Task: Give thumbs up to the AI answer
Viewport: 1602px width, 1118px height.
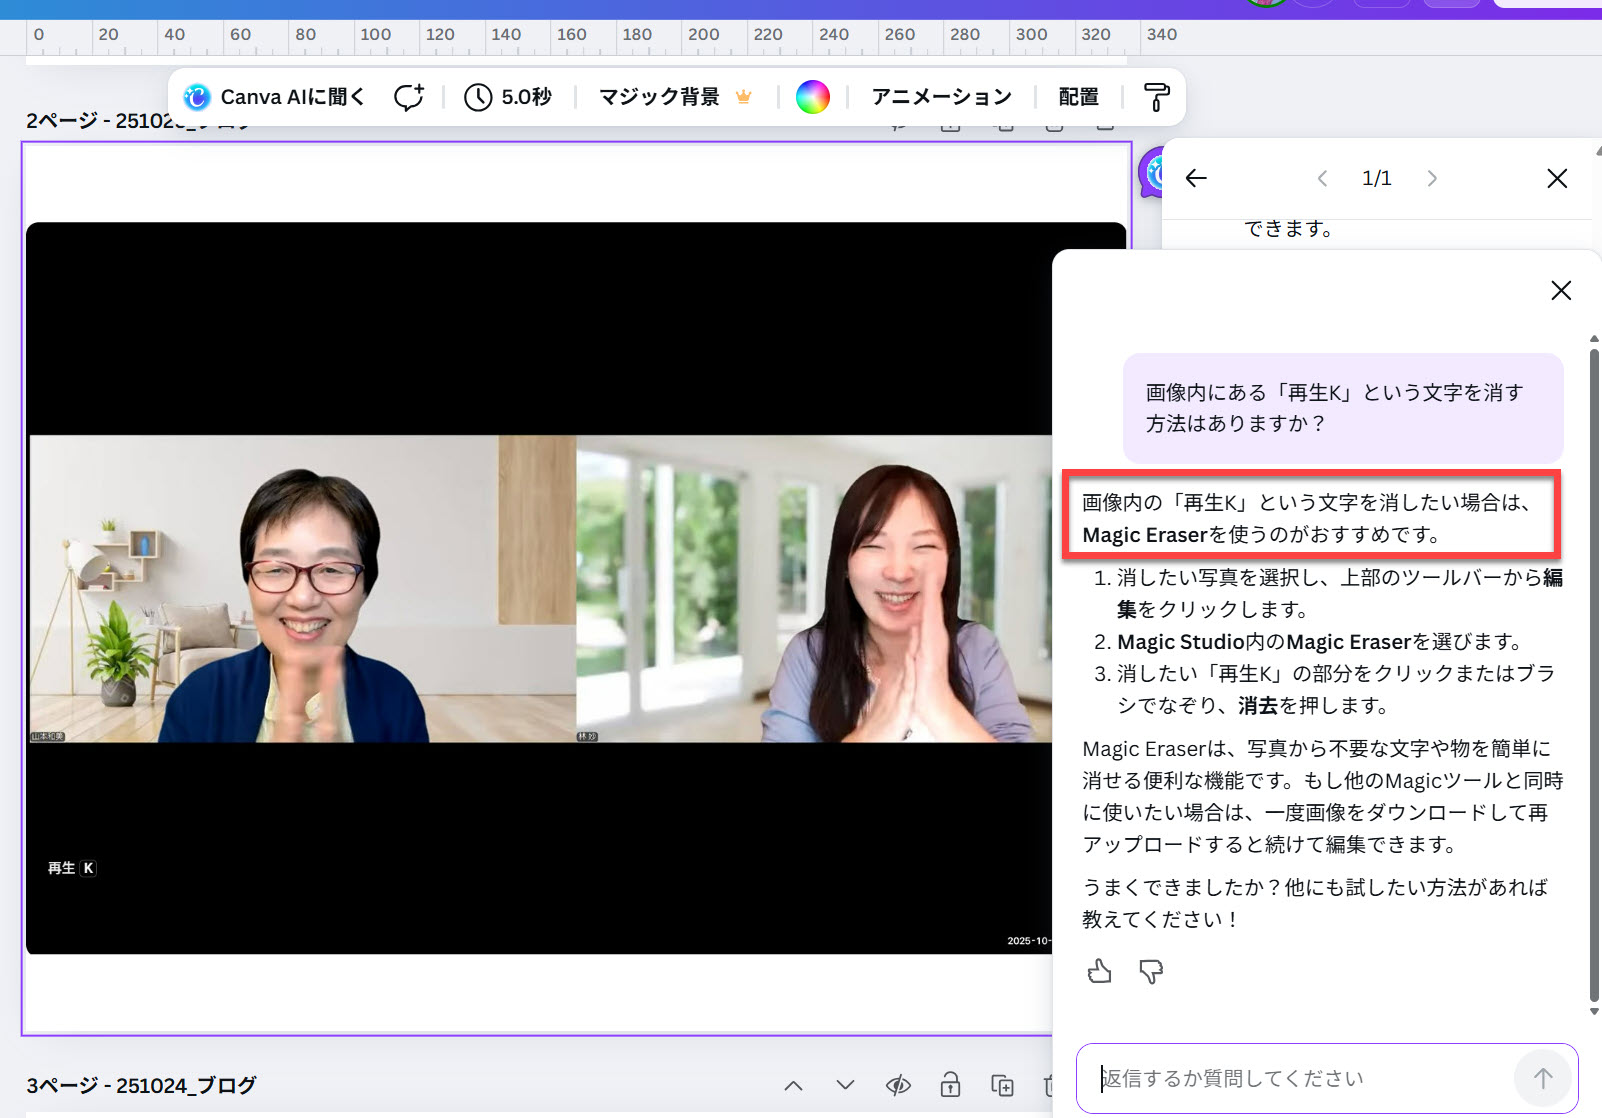Action: click(x=1099, y=971)
